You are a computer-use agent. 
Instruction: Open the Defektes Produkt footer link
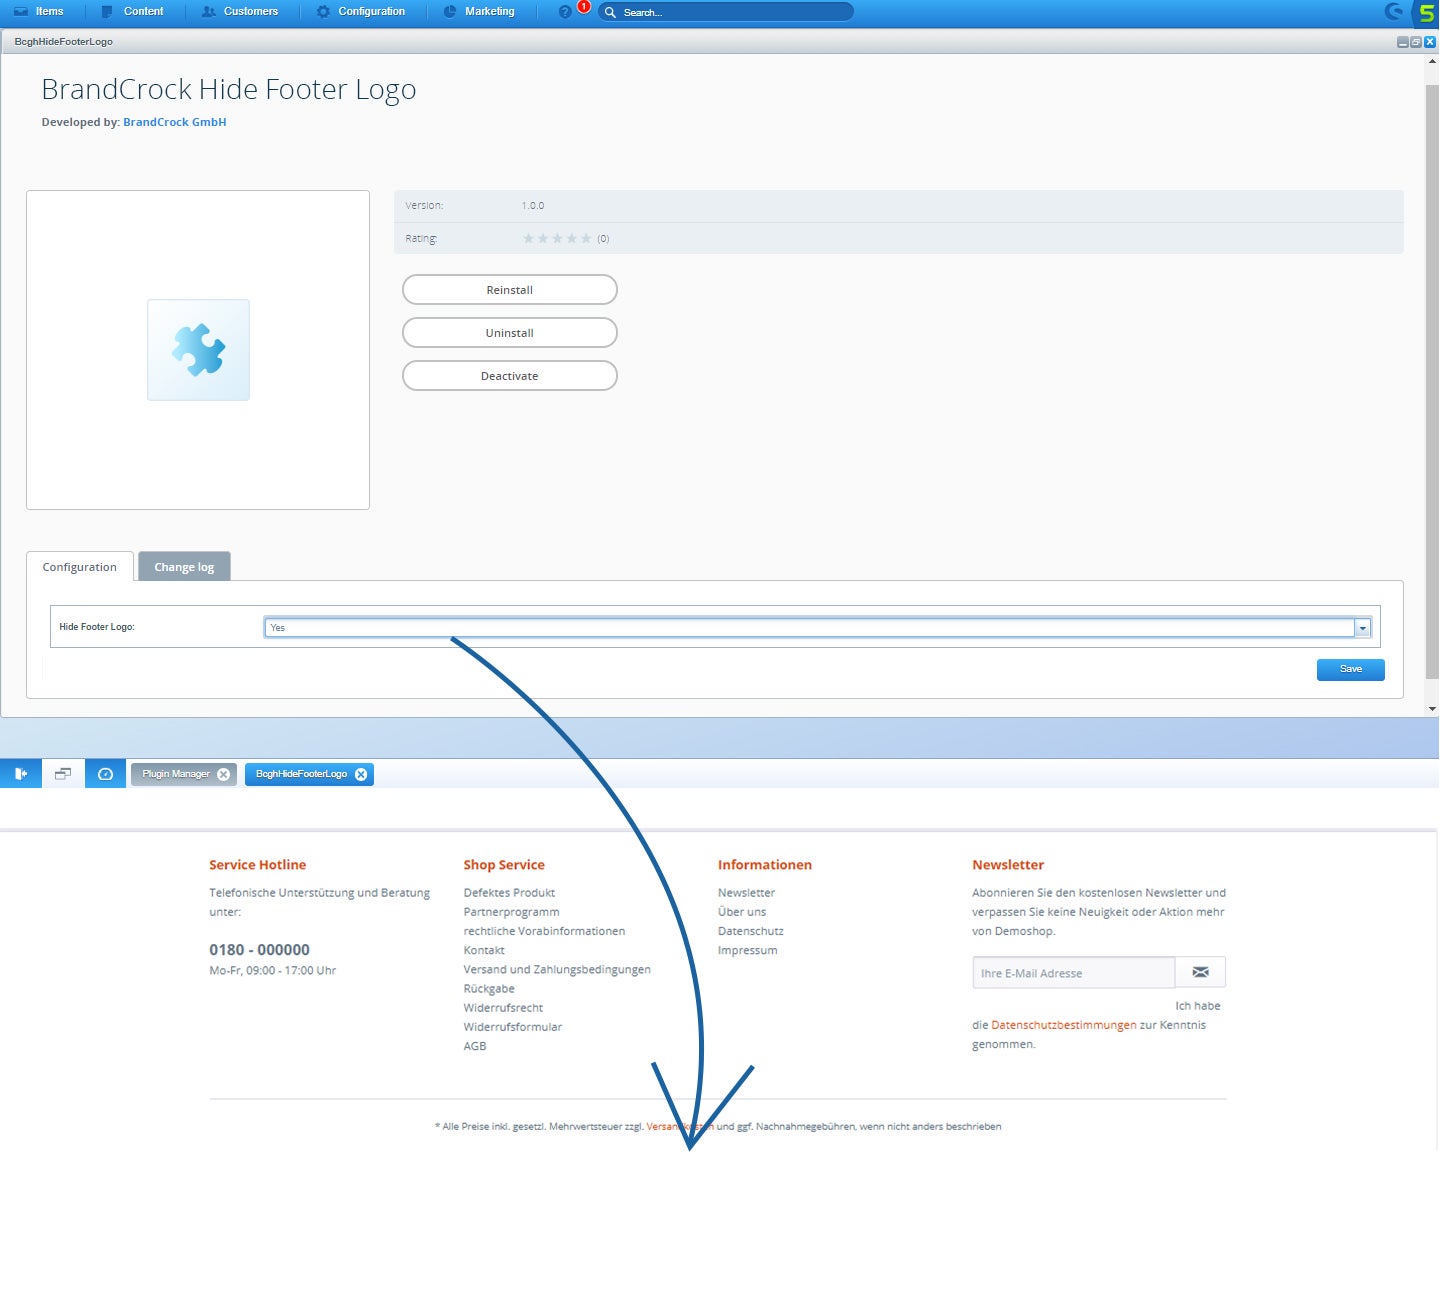509,893
